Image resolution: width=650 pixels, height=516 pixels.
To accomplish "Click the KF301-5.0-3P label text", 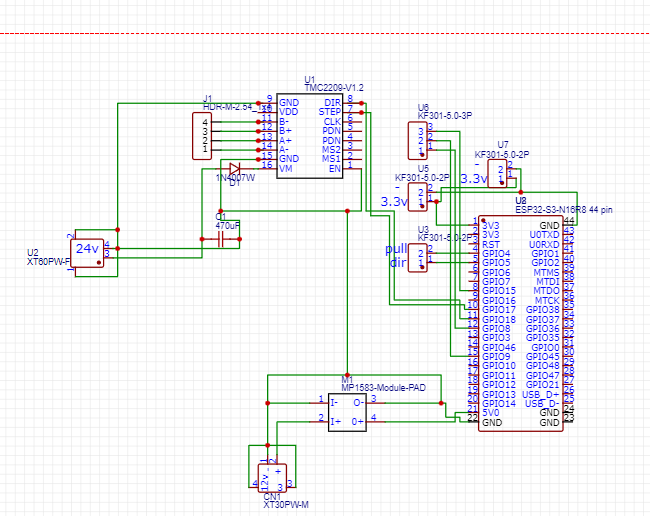I will tap(444, 116).
